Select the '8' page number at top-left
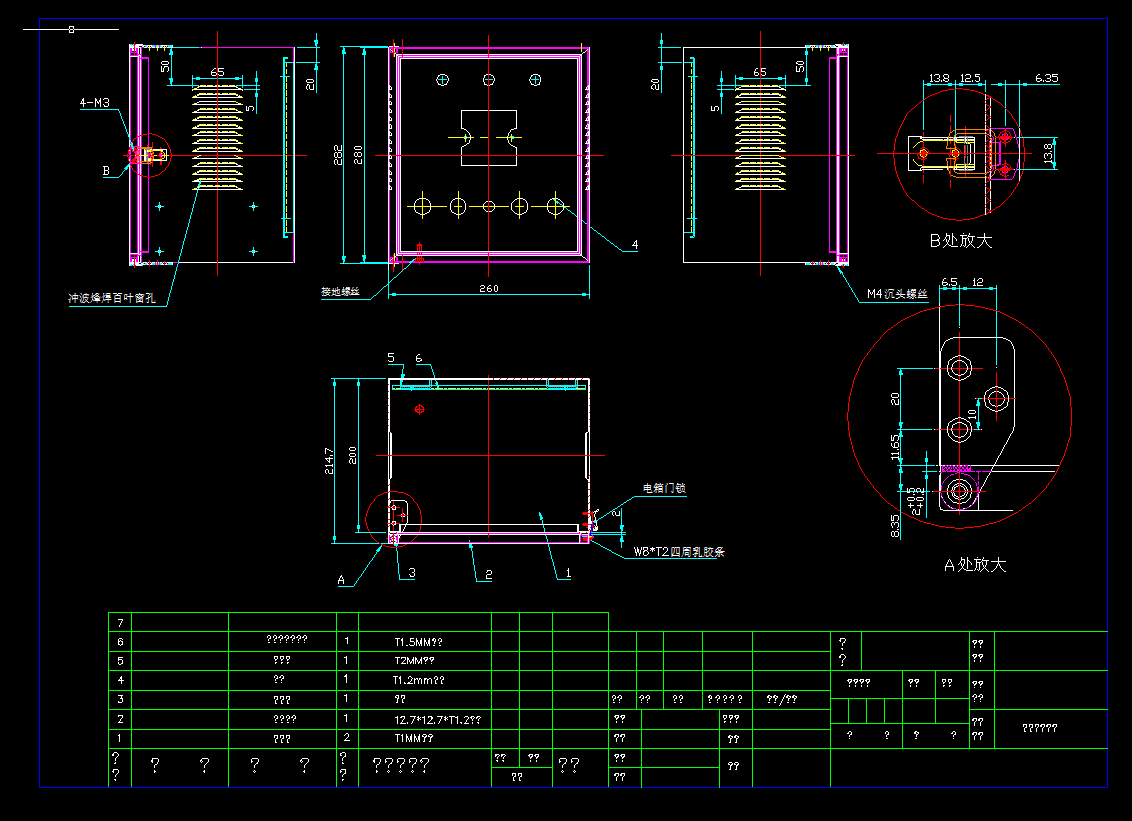The image size is (1132, 821). pos(71,30)
